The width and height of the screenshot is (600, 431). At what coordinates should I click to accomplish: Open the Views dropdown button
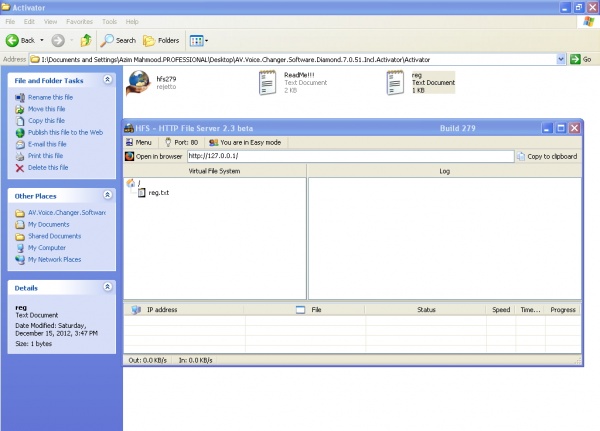pyautogui.click(x=199, y=41)
